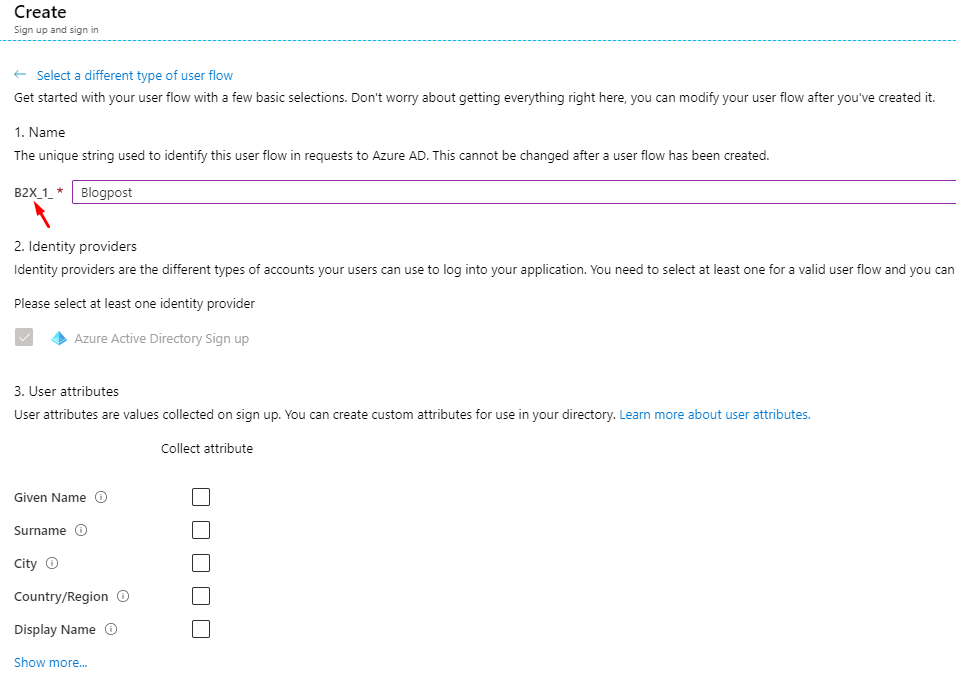Enable the Given Name collect attribute checkbox
The width and height of the screenshot is (956, 679).
(201, 498)
